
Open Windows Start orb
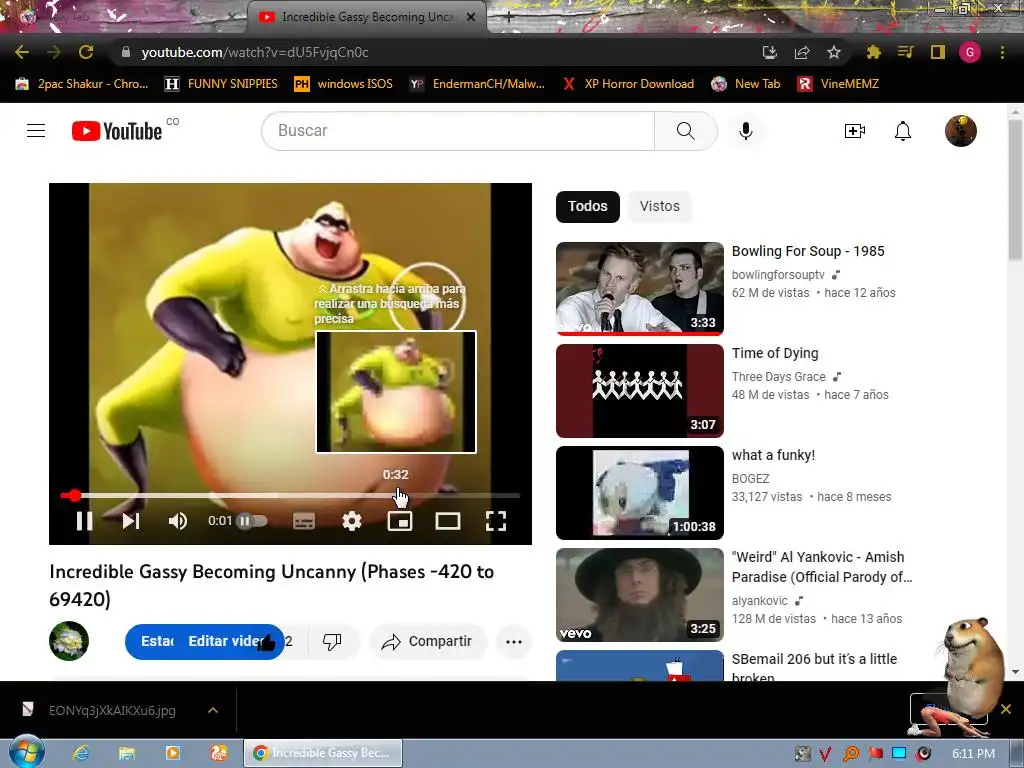point(26,752)
